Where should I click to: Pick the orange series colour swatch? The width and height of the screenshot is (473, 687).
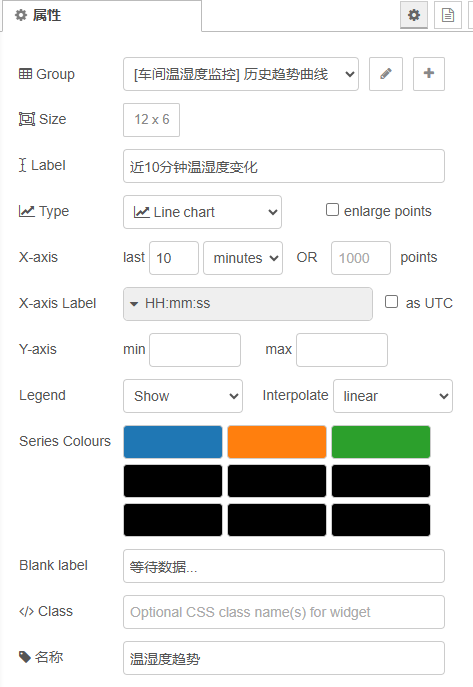277,442
